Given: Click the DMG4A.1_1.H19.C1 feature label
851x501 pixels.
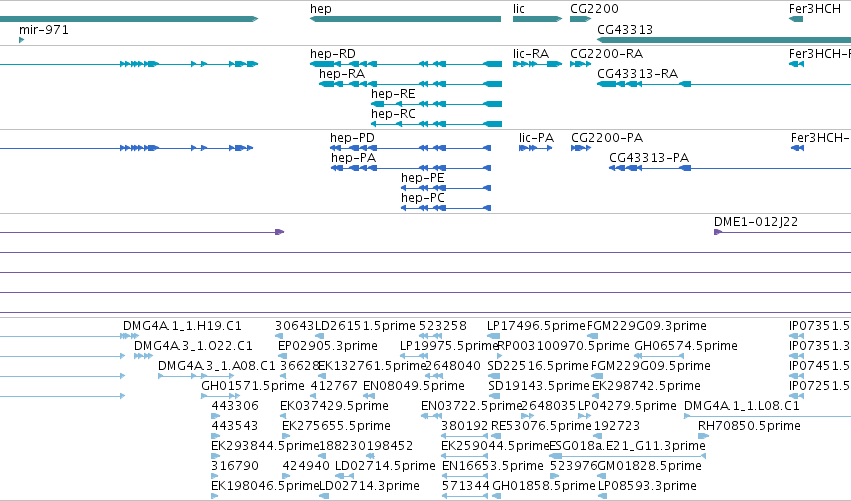Looking at the screenshot, I should coord(182,326).
